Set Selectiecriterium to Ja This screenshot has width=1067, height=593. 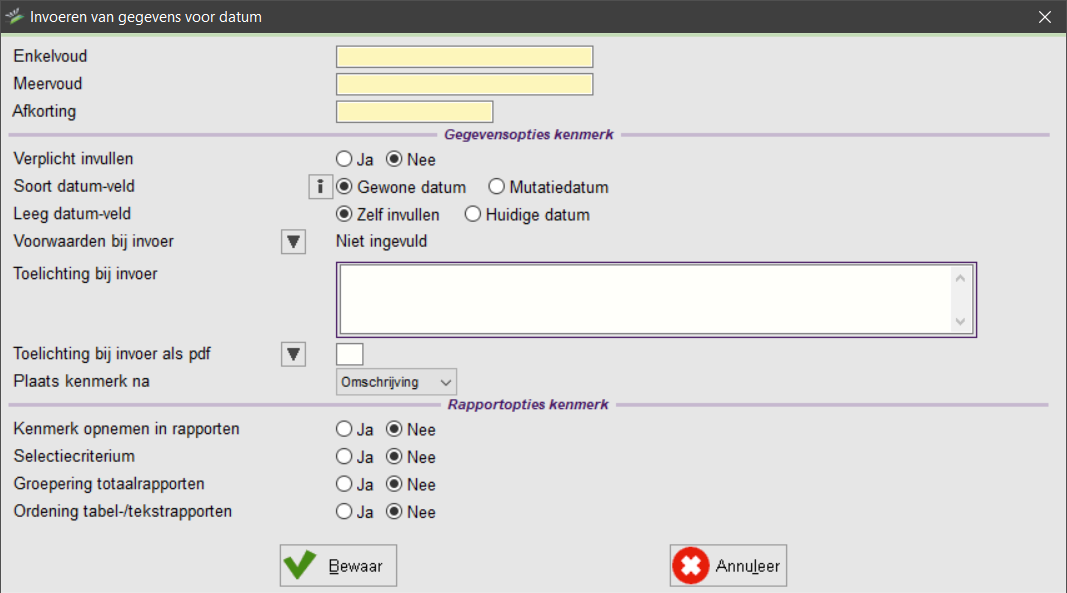pos(344,457)
